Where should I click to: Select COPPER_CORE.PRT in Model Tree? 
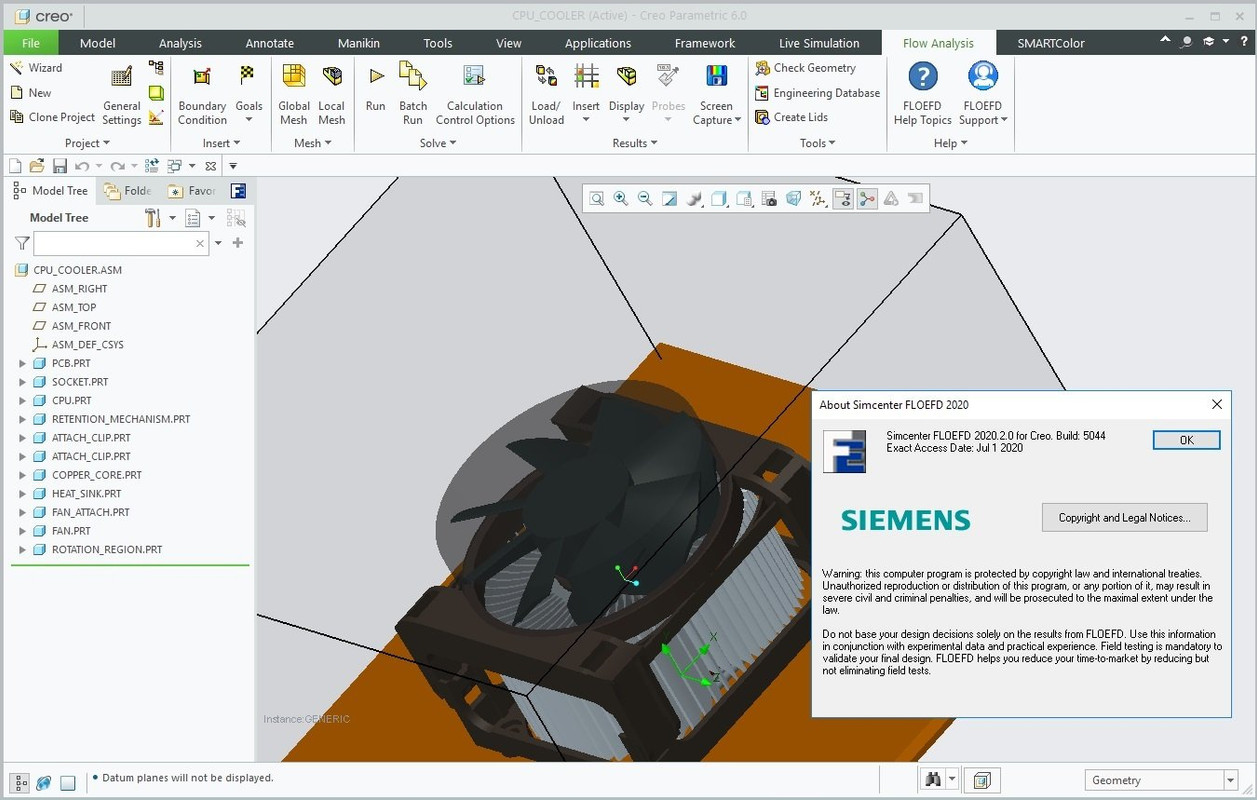[97, 475]
